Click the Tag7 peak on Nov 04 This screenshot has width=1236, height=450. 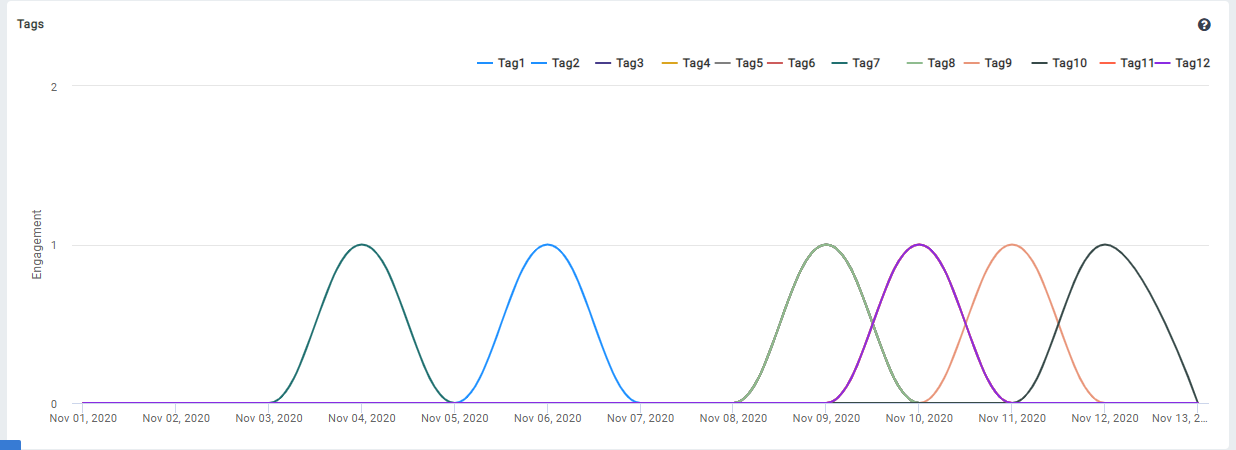coord(362,245)
